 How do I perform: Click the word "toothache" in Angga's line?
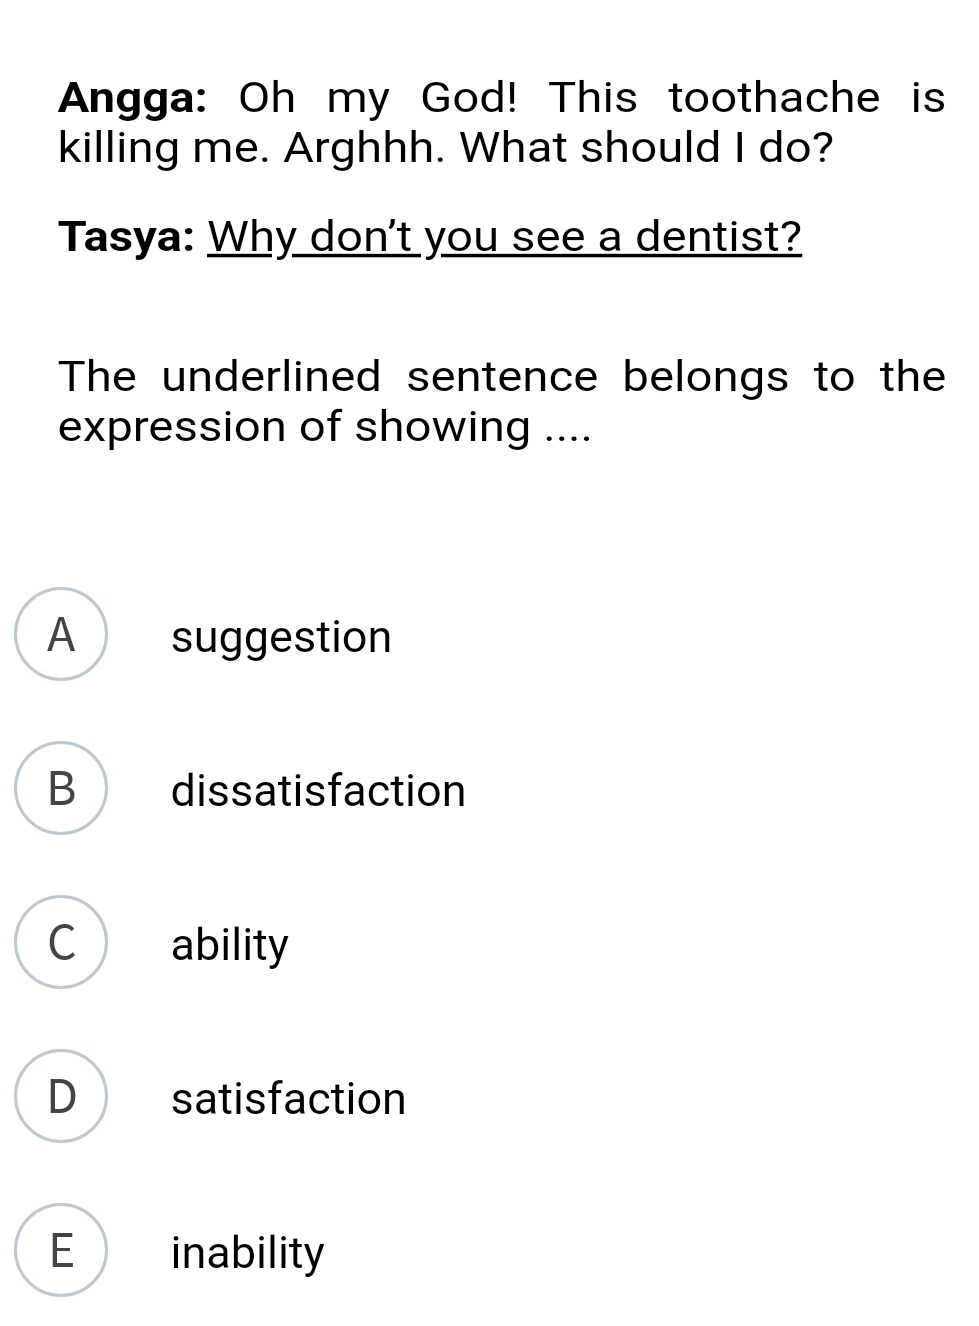[x=774, y=98]
